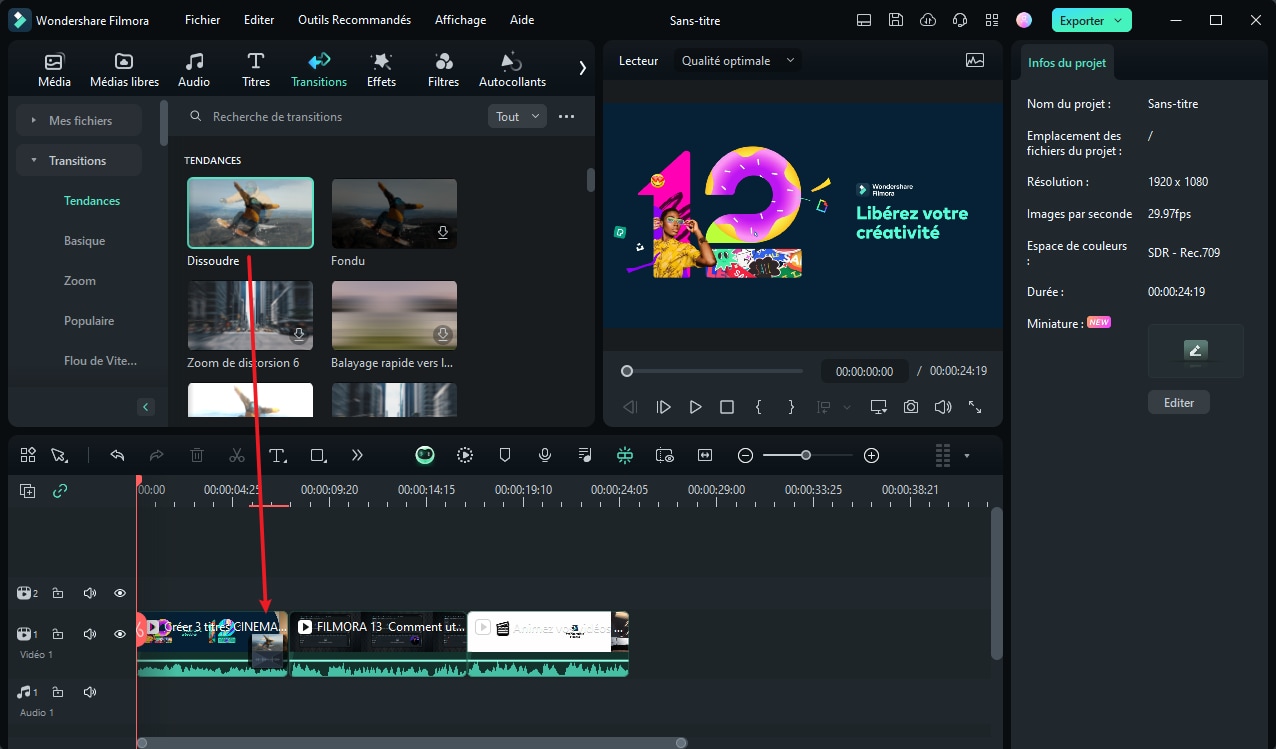The width and height of the screenshot is (1276, 749).
Task: Expand Mes fichiers in the sidebar
Action: click(x=79, y=120)
